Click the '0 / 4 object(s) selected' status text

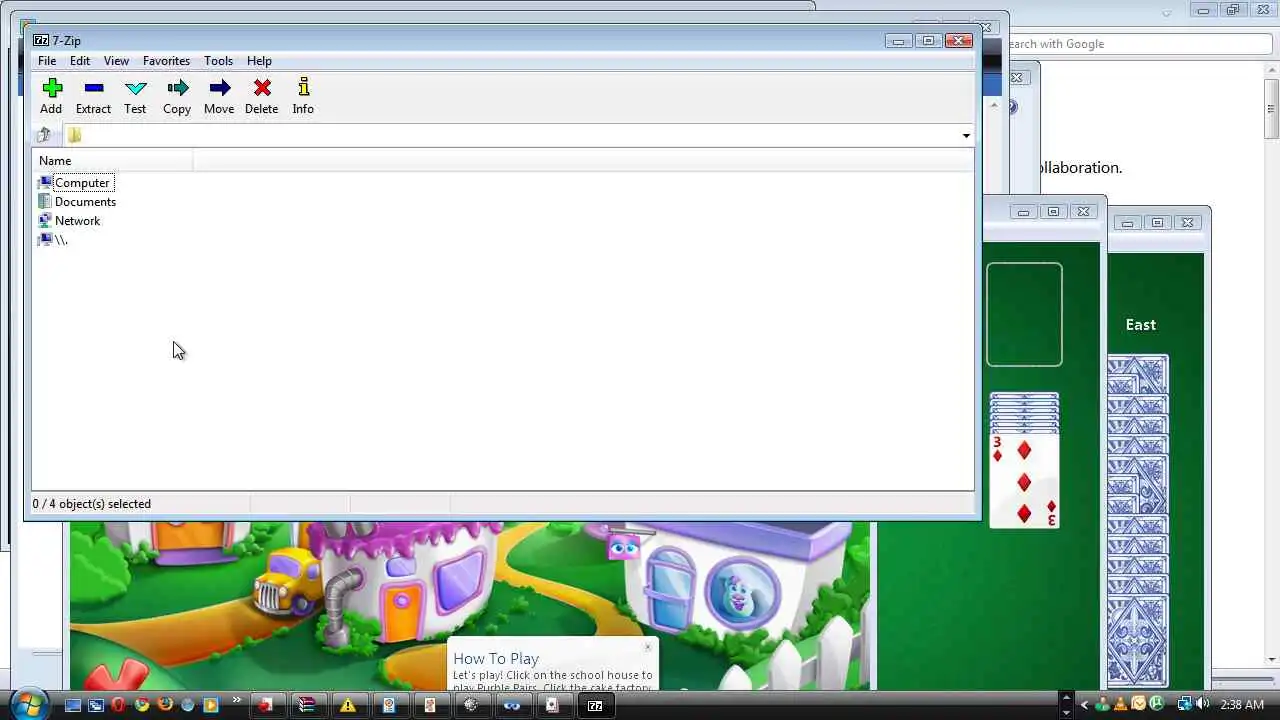point(92,504)
